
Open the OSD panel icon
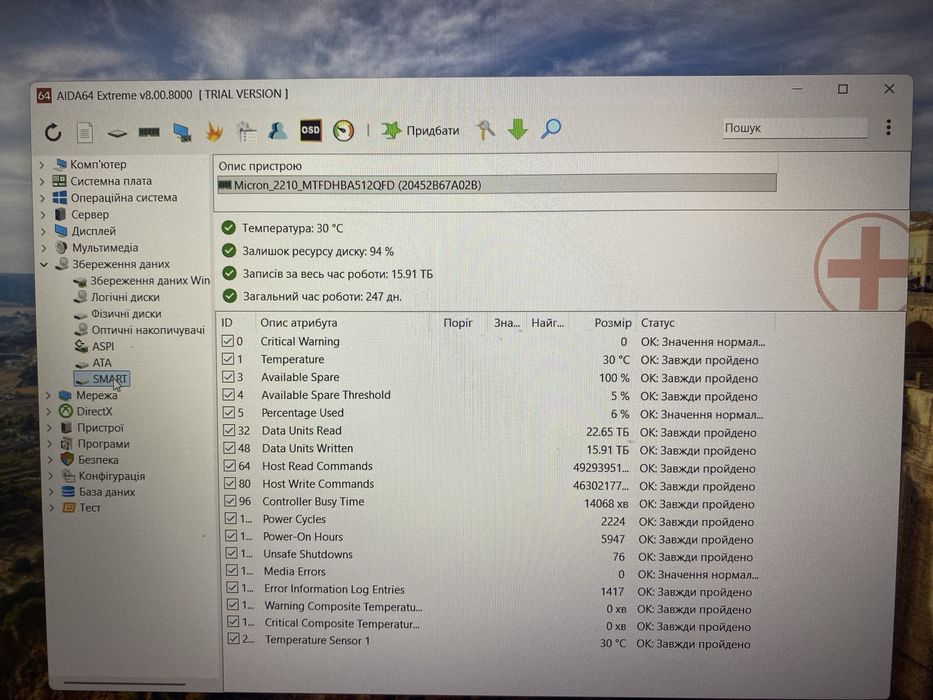click(310, 130)
